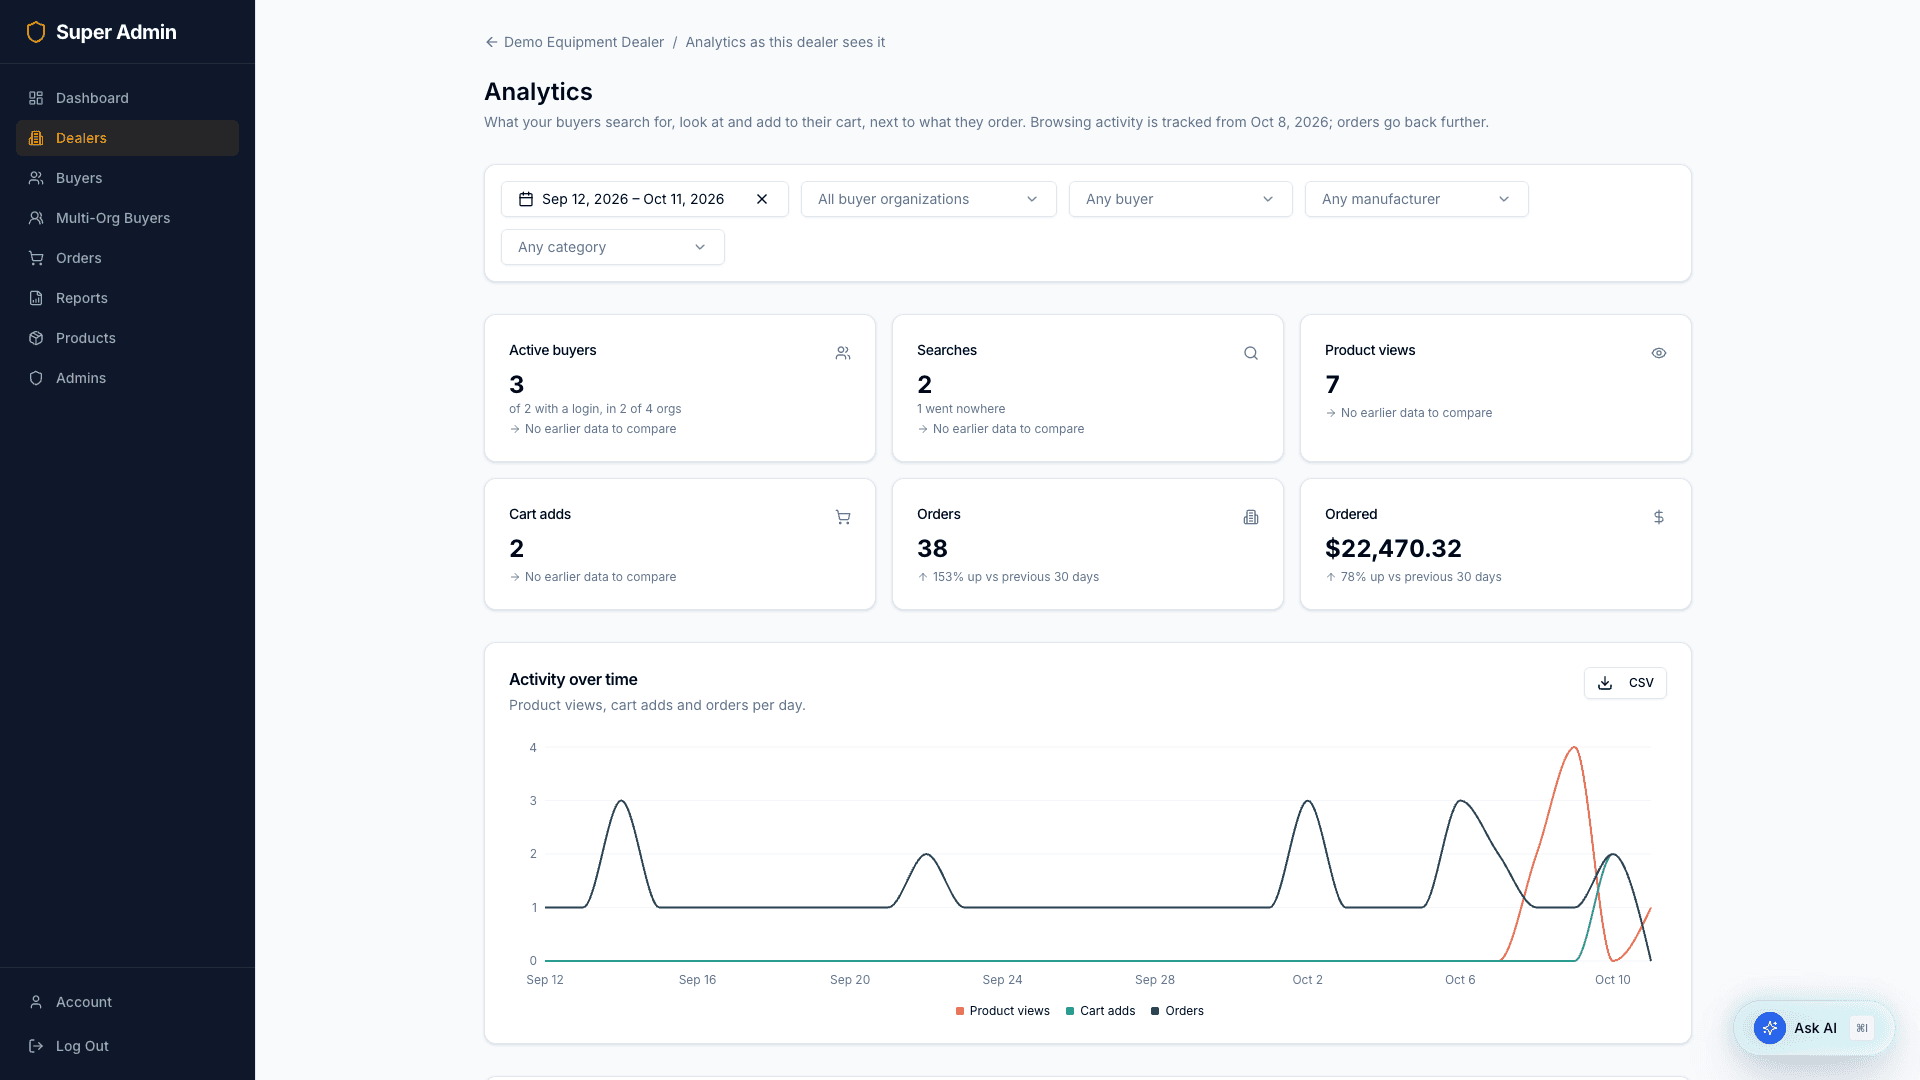Open Products in the sidebar
Image resolution: width=1920 pixels, height=1080 pixels.
(127, 338)
